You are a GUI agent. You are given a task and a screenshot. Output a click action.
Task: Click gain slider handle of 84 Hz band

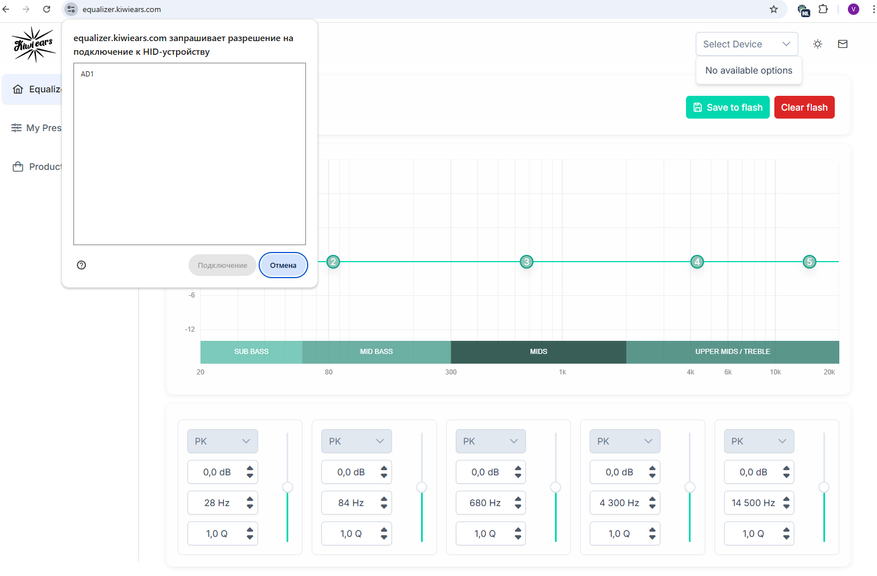point(422,487)
